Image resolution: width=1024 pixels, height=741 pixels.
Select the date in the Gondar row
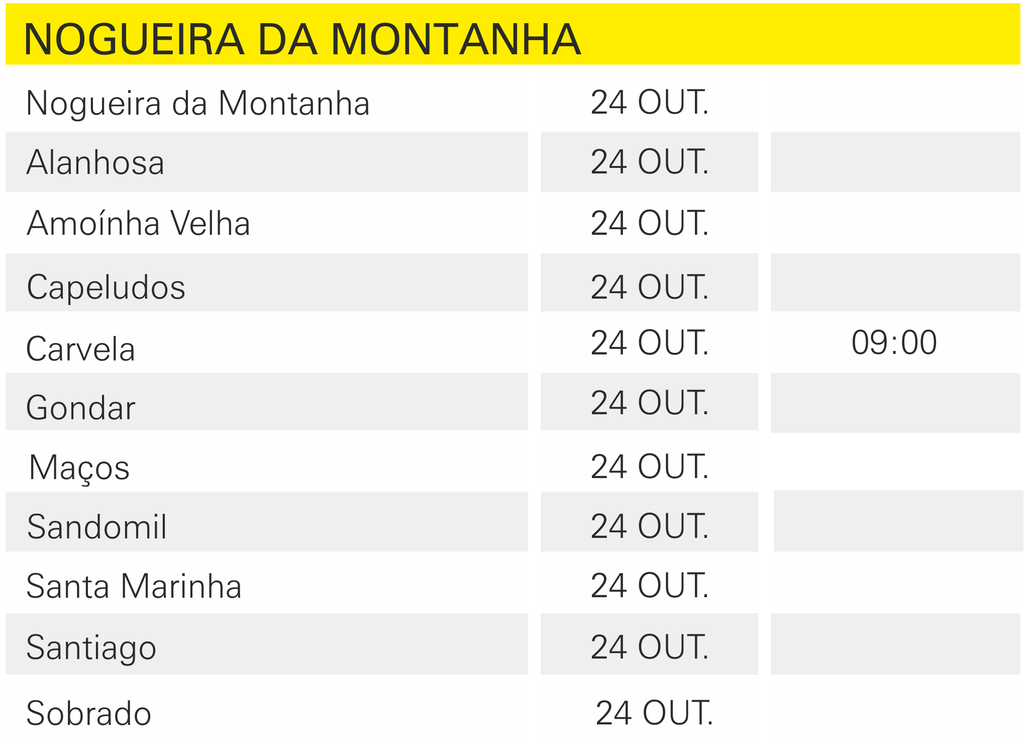point(649,403)
